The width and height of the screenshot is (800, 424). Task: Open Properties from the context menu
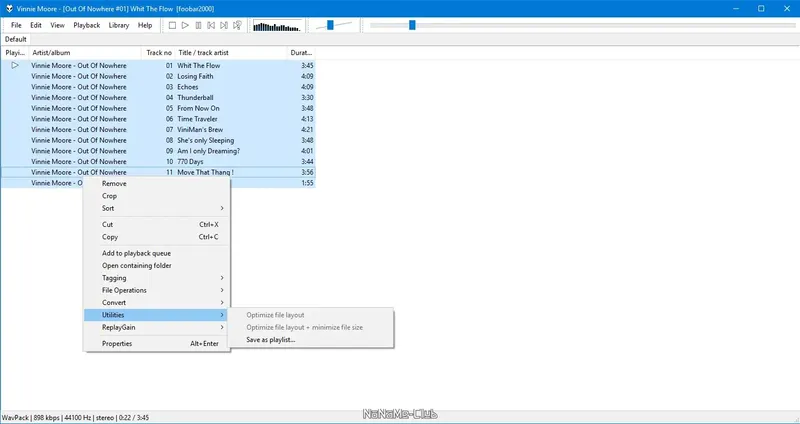pos(157,344)
